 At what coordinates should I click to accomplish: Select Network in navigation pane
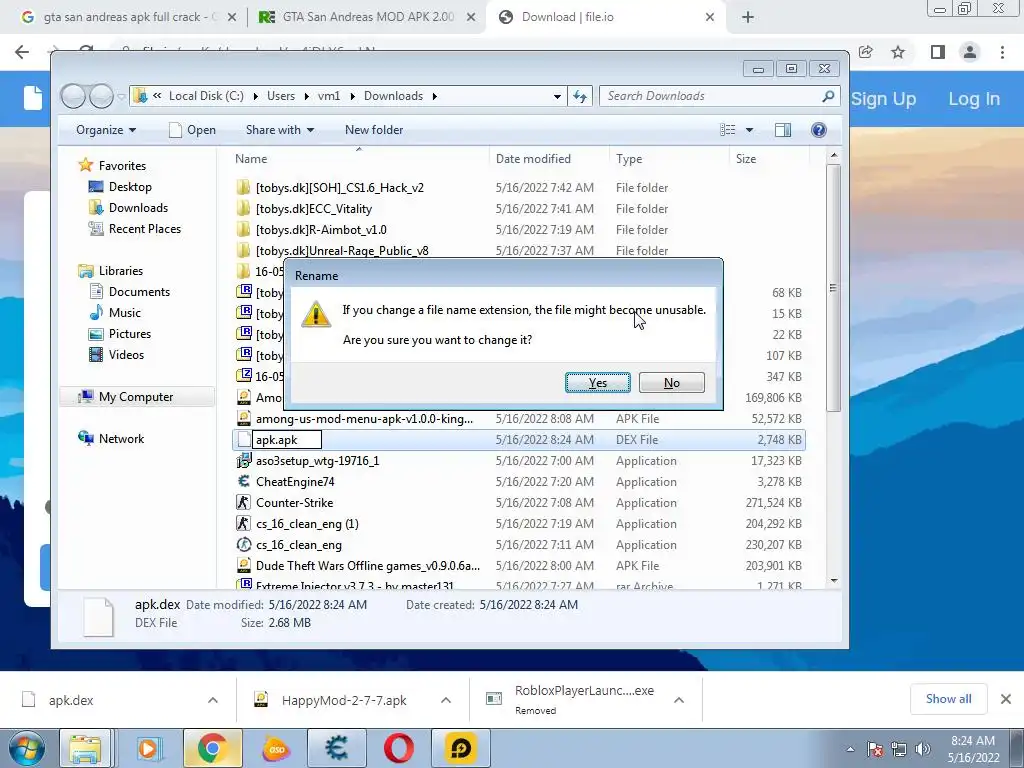click(121, 438)
